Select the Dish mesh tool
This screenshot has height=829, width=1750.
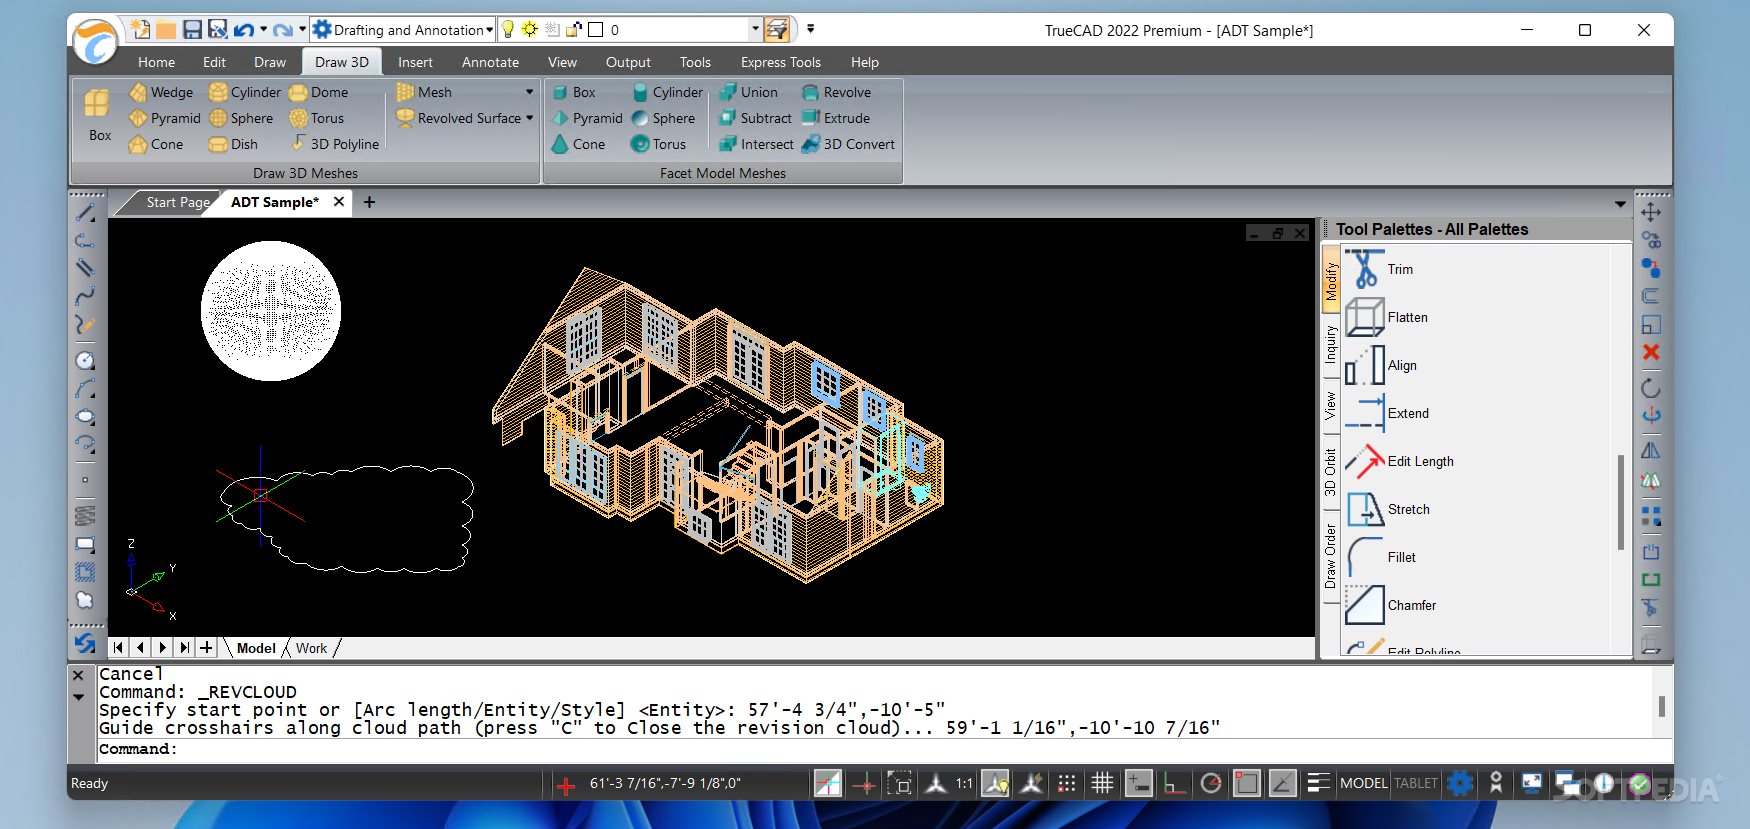(x=233, y=144)
